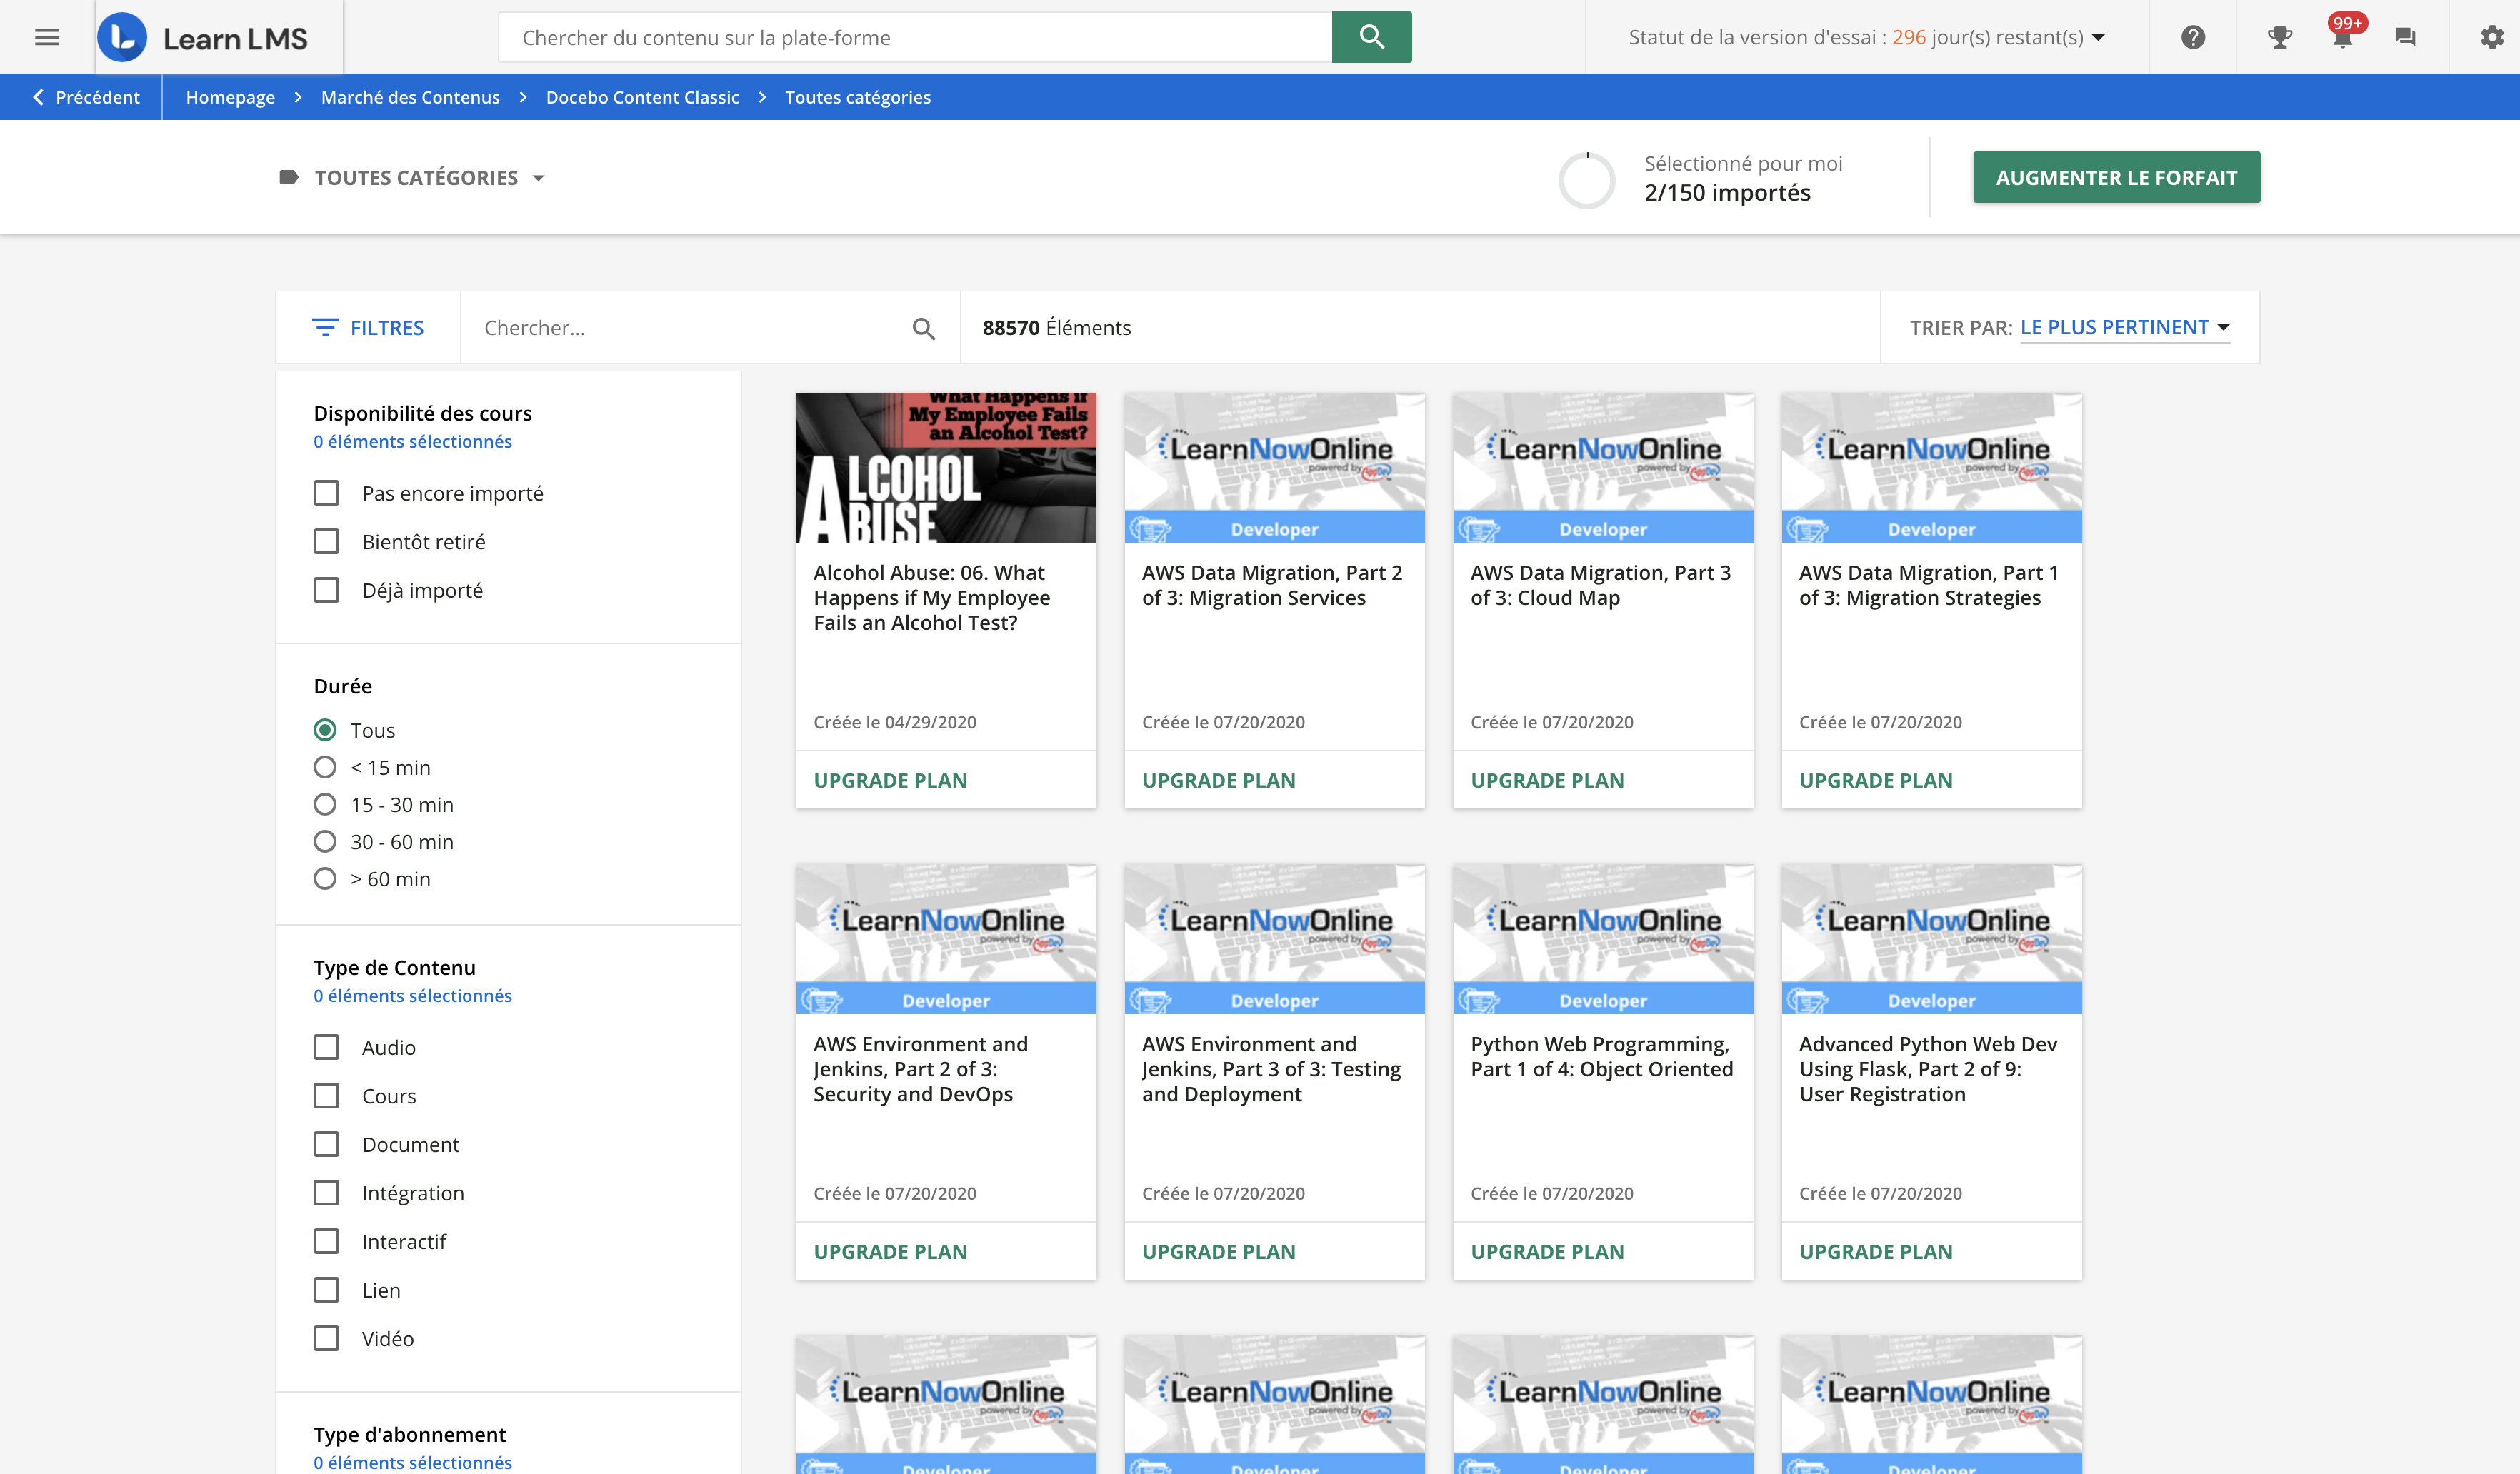Open Python Web Programming Part 1 thumbnail
This screenshot has height=1474, width=2520.
pos(1603,938)
